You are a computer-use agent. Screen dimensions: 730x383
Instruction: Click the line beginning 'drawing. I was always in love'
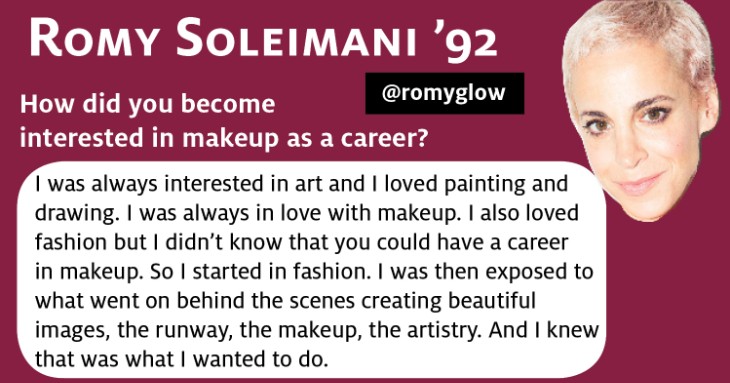[x=307, y=214]
